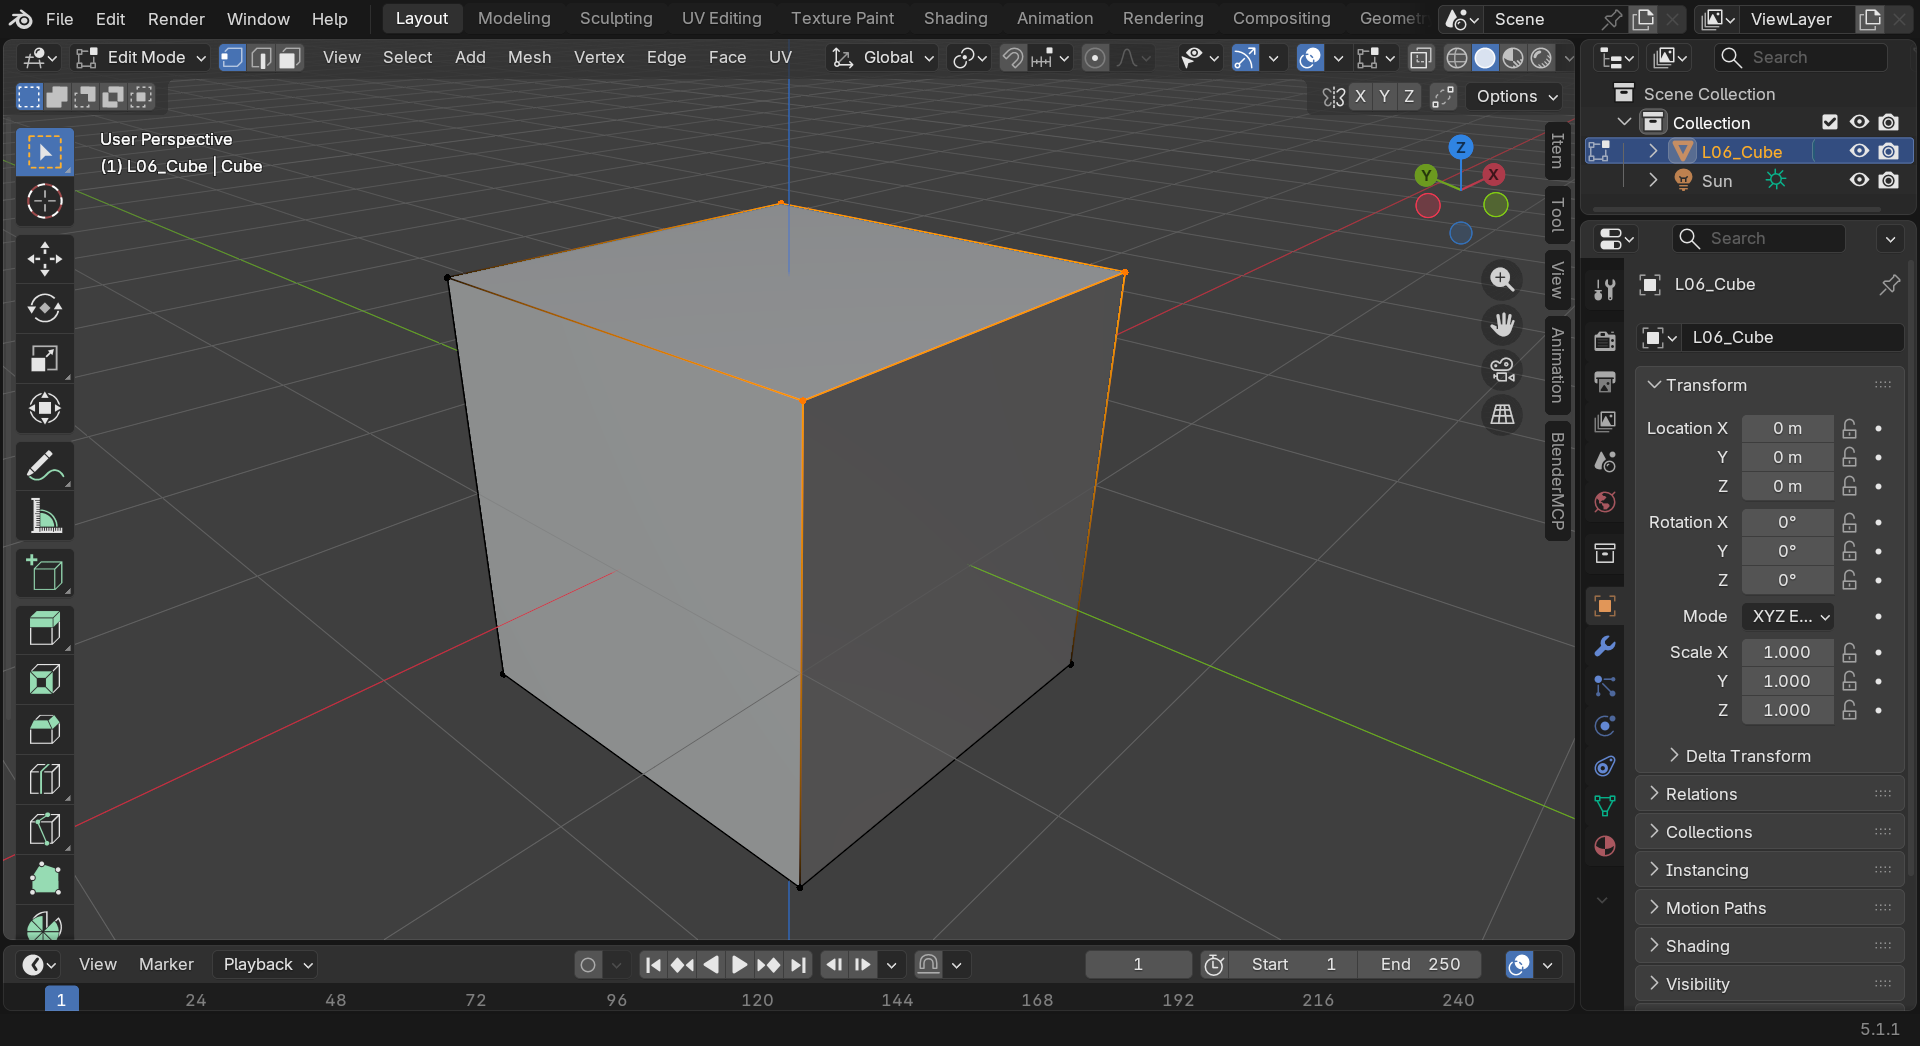The image size is (1920, 1046).
Task: Switch perspective/orthographic grid icon
Action: click(1502, 415)
